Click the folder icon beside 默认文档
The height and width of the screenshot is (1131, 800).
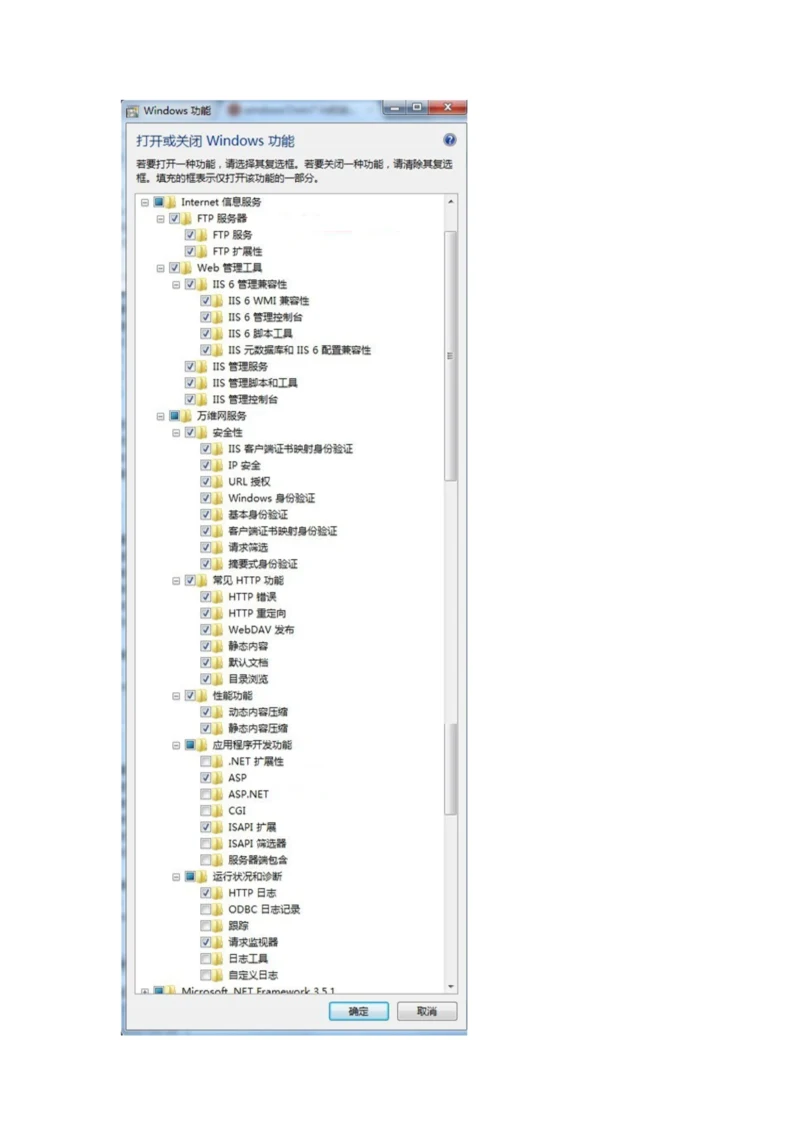218,662
